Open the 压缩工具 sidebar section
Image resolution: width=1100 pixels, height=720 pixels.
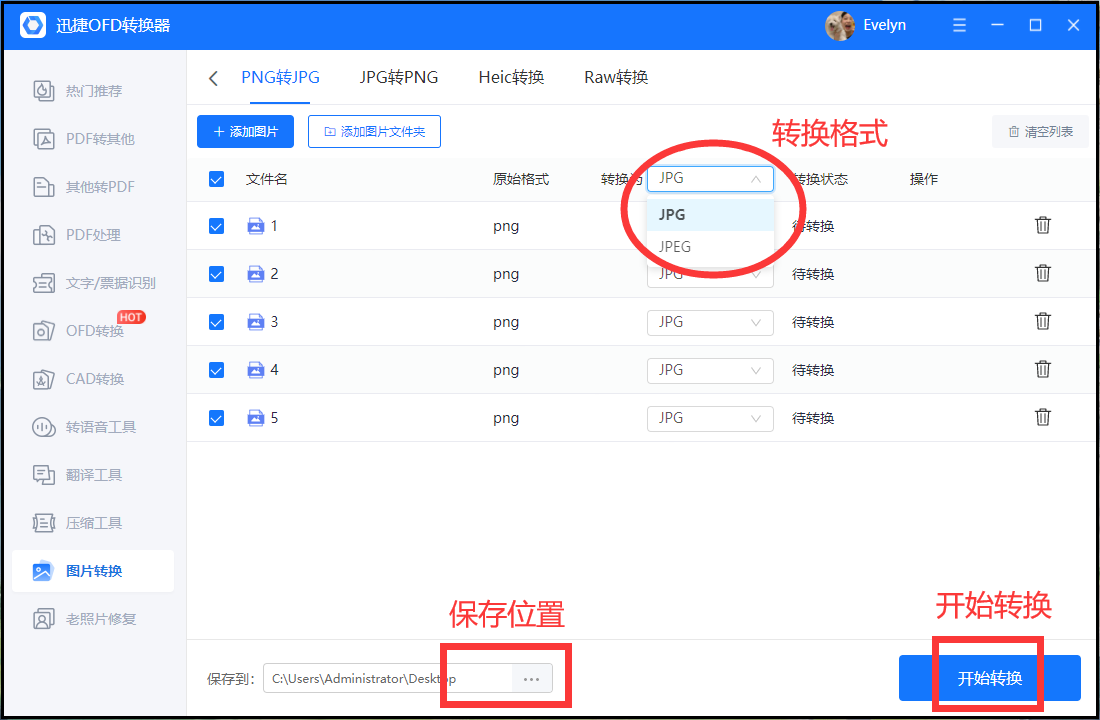[x=93, y=523]
